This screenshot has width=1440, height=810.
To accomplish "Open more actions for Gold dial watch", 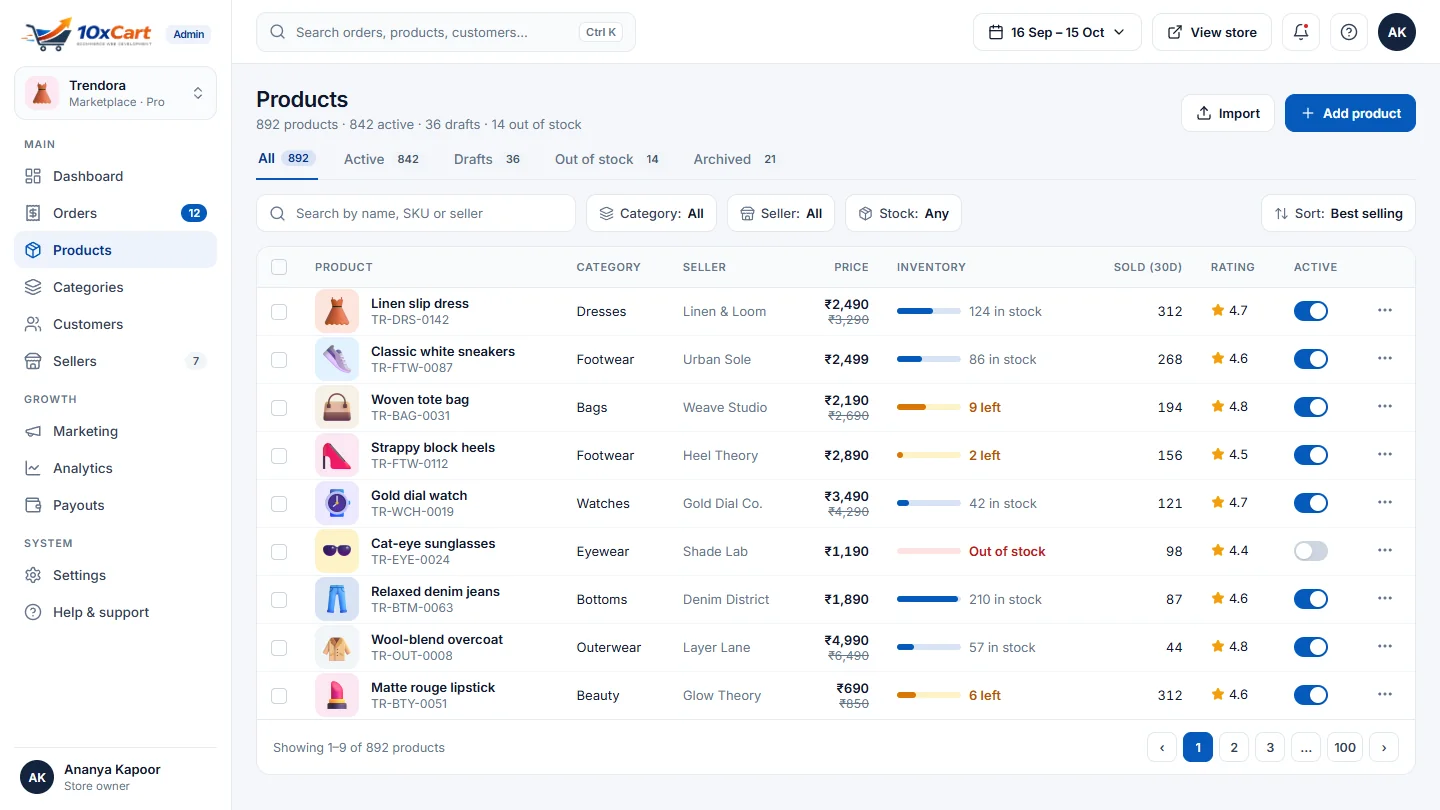I will point(1385,503).
